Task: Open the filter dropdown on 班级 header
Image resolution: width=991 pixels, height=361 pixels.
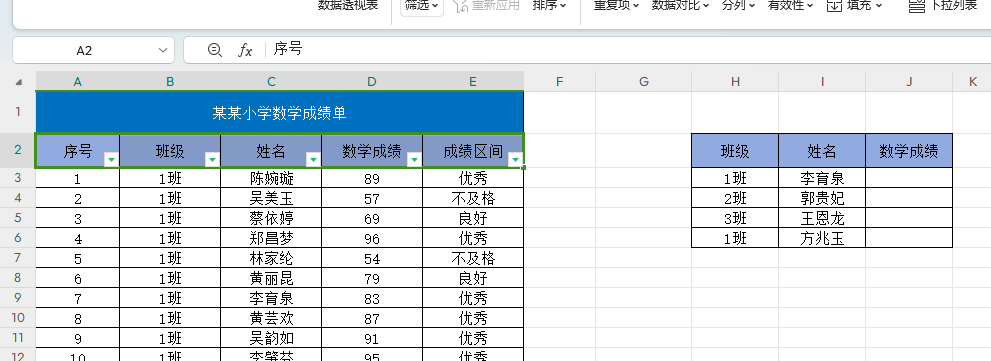Action: (212, 159)
